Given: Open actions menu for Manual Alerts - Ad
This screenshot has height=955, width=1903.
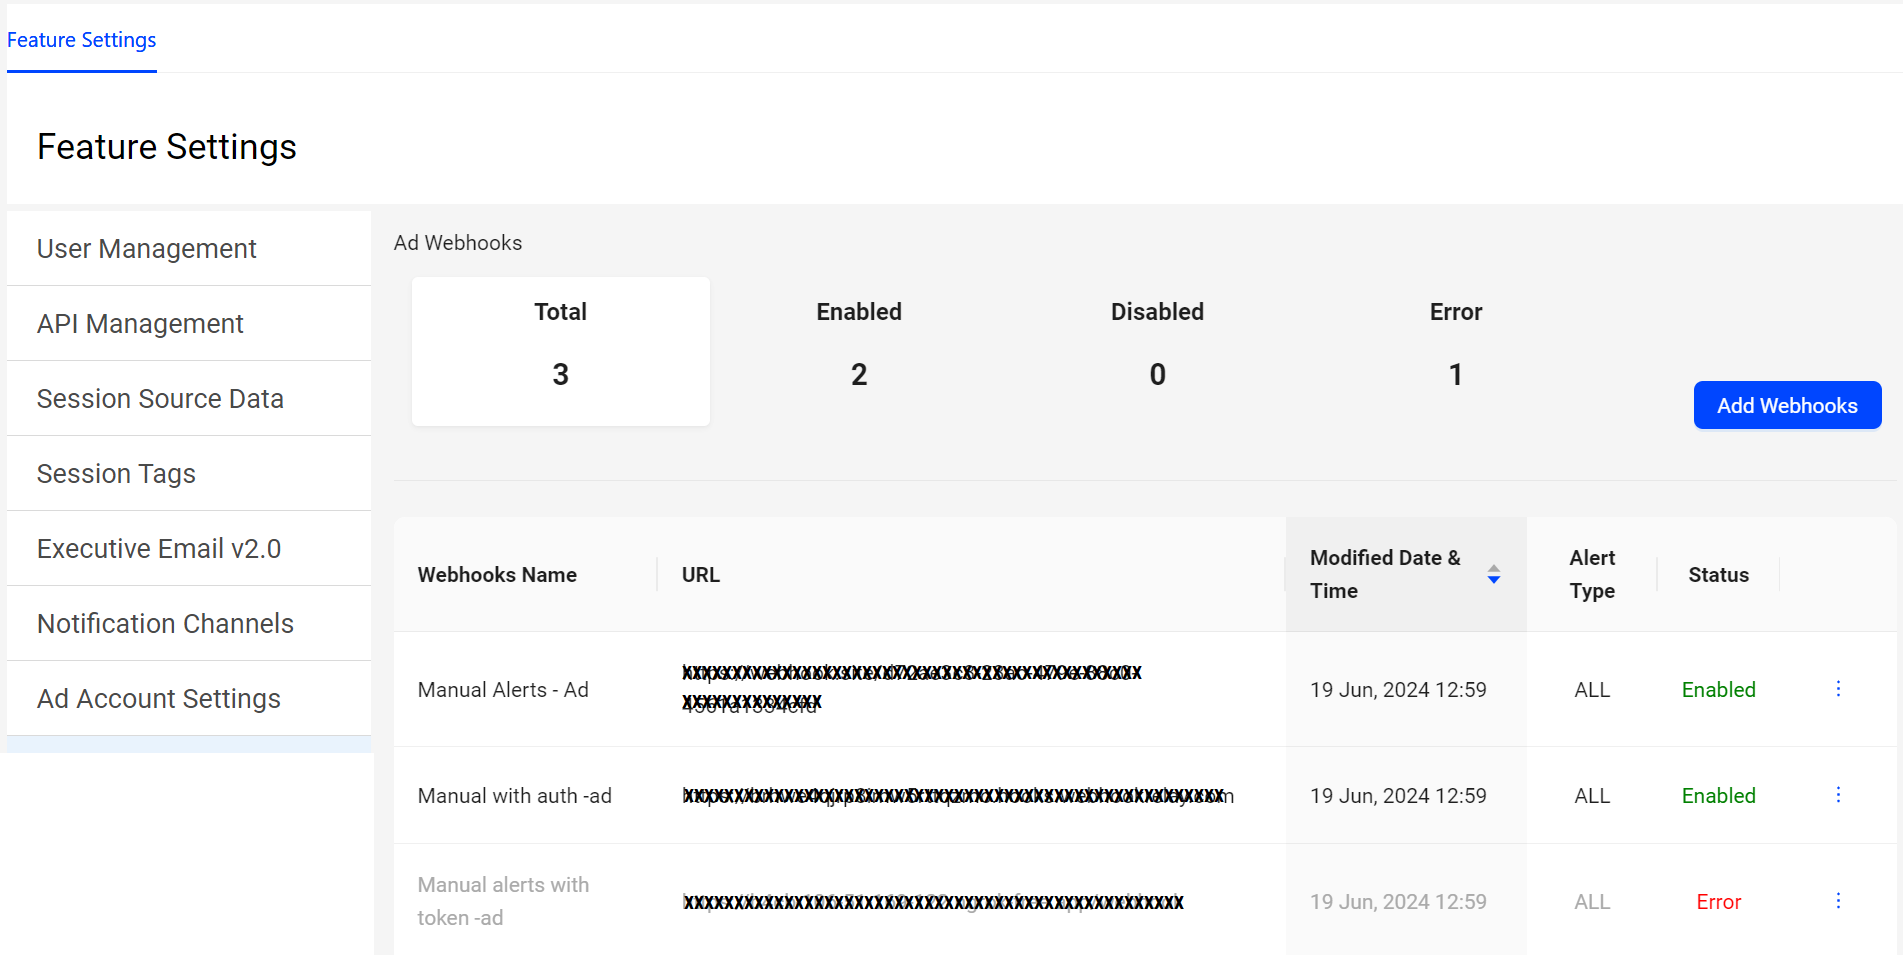Looking at the screenshot, I should click(x=1838, y=689).
